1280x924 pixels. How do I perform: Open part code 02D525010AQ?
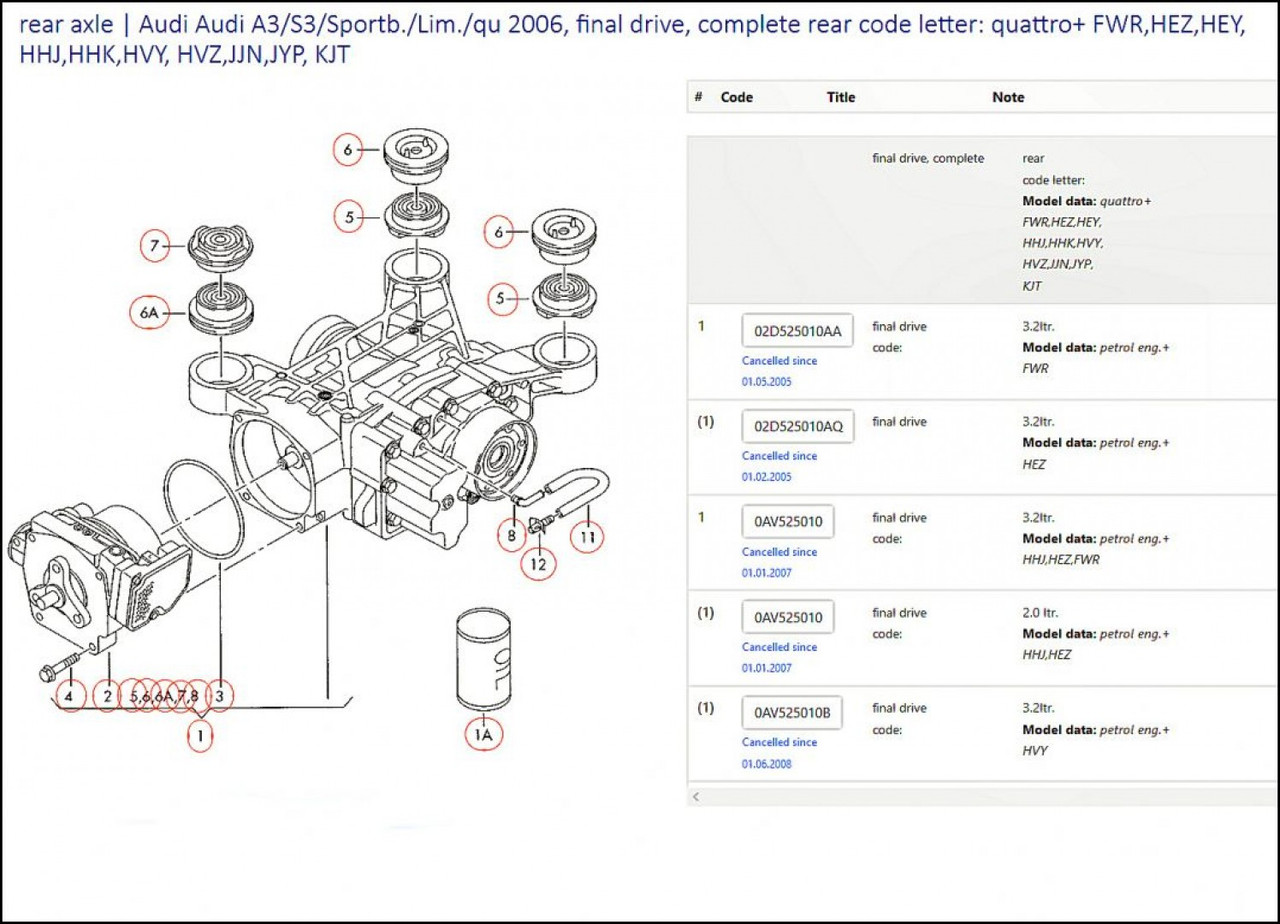[x=797, y=427]
